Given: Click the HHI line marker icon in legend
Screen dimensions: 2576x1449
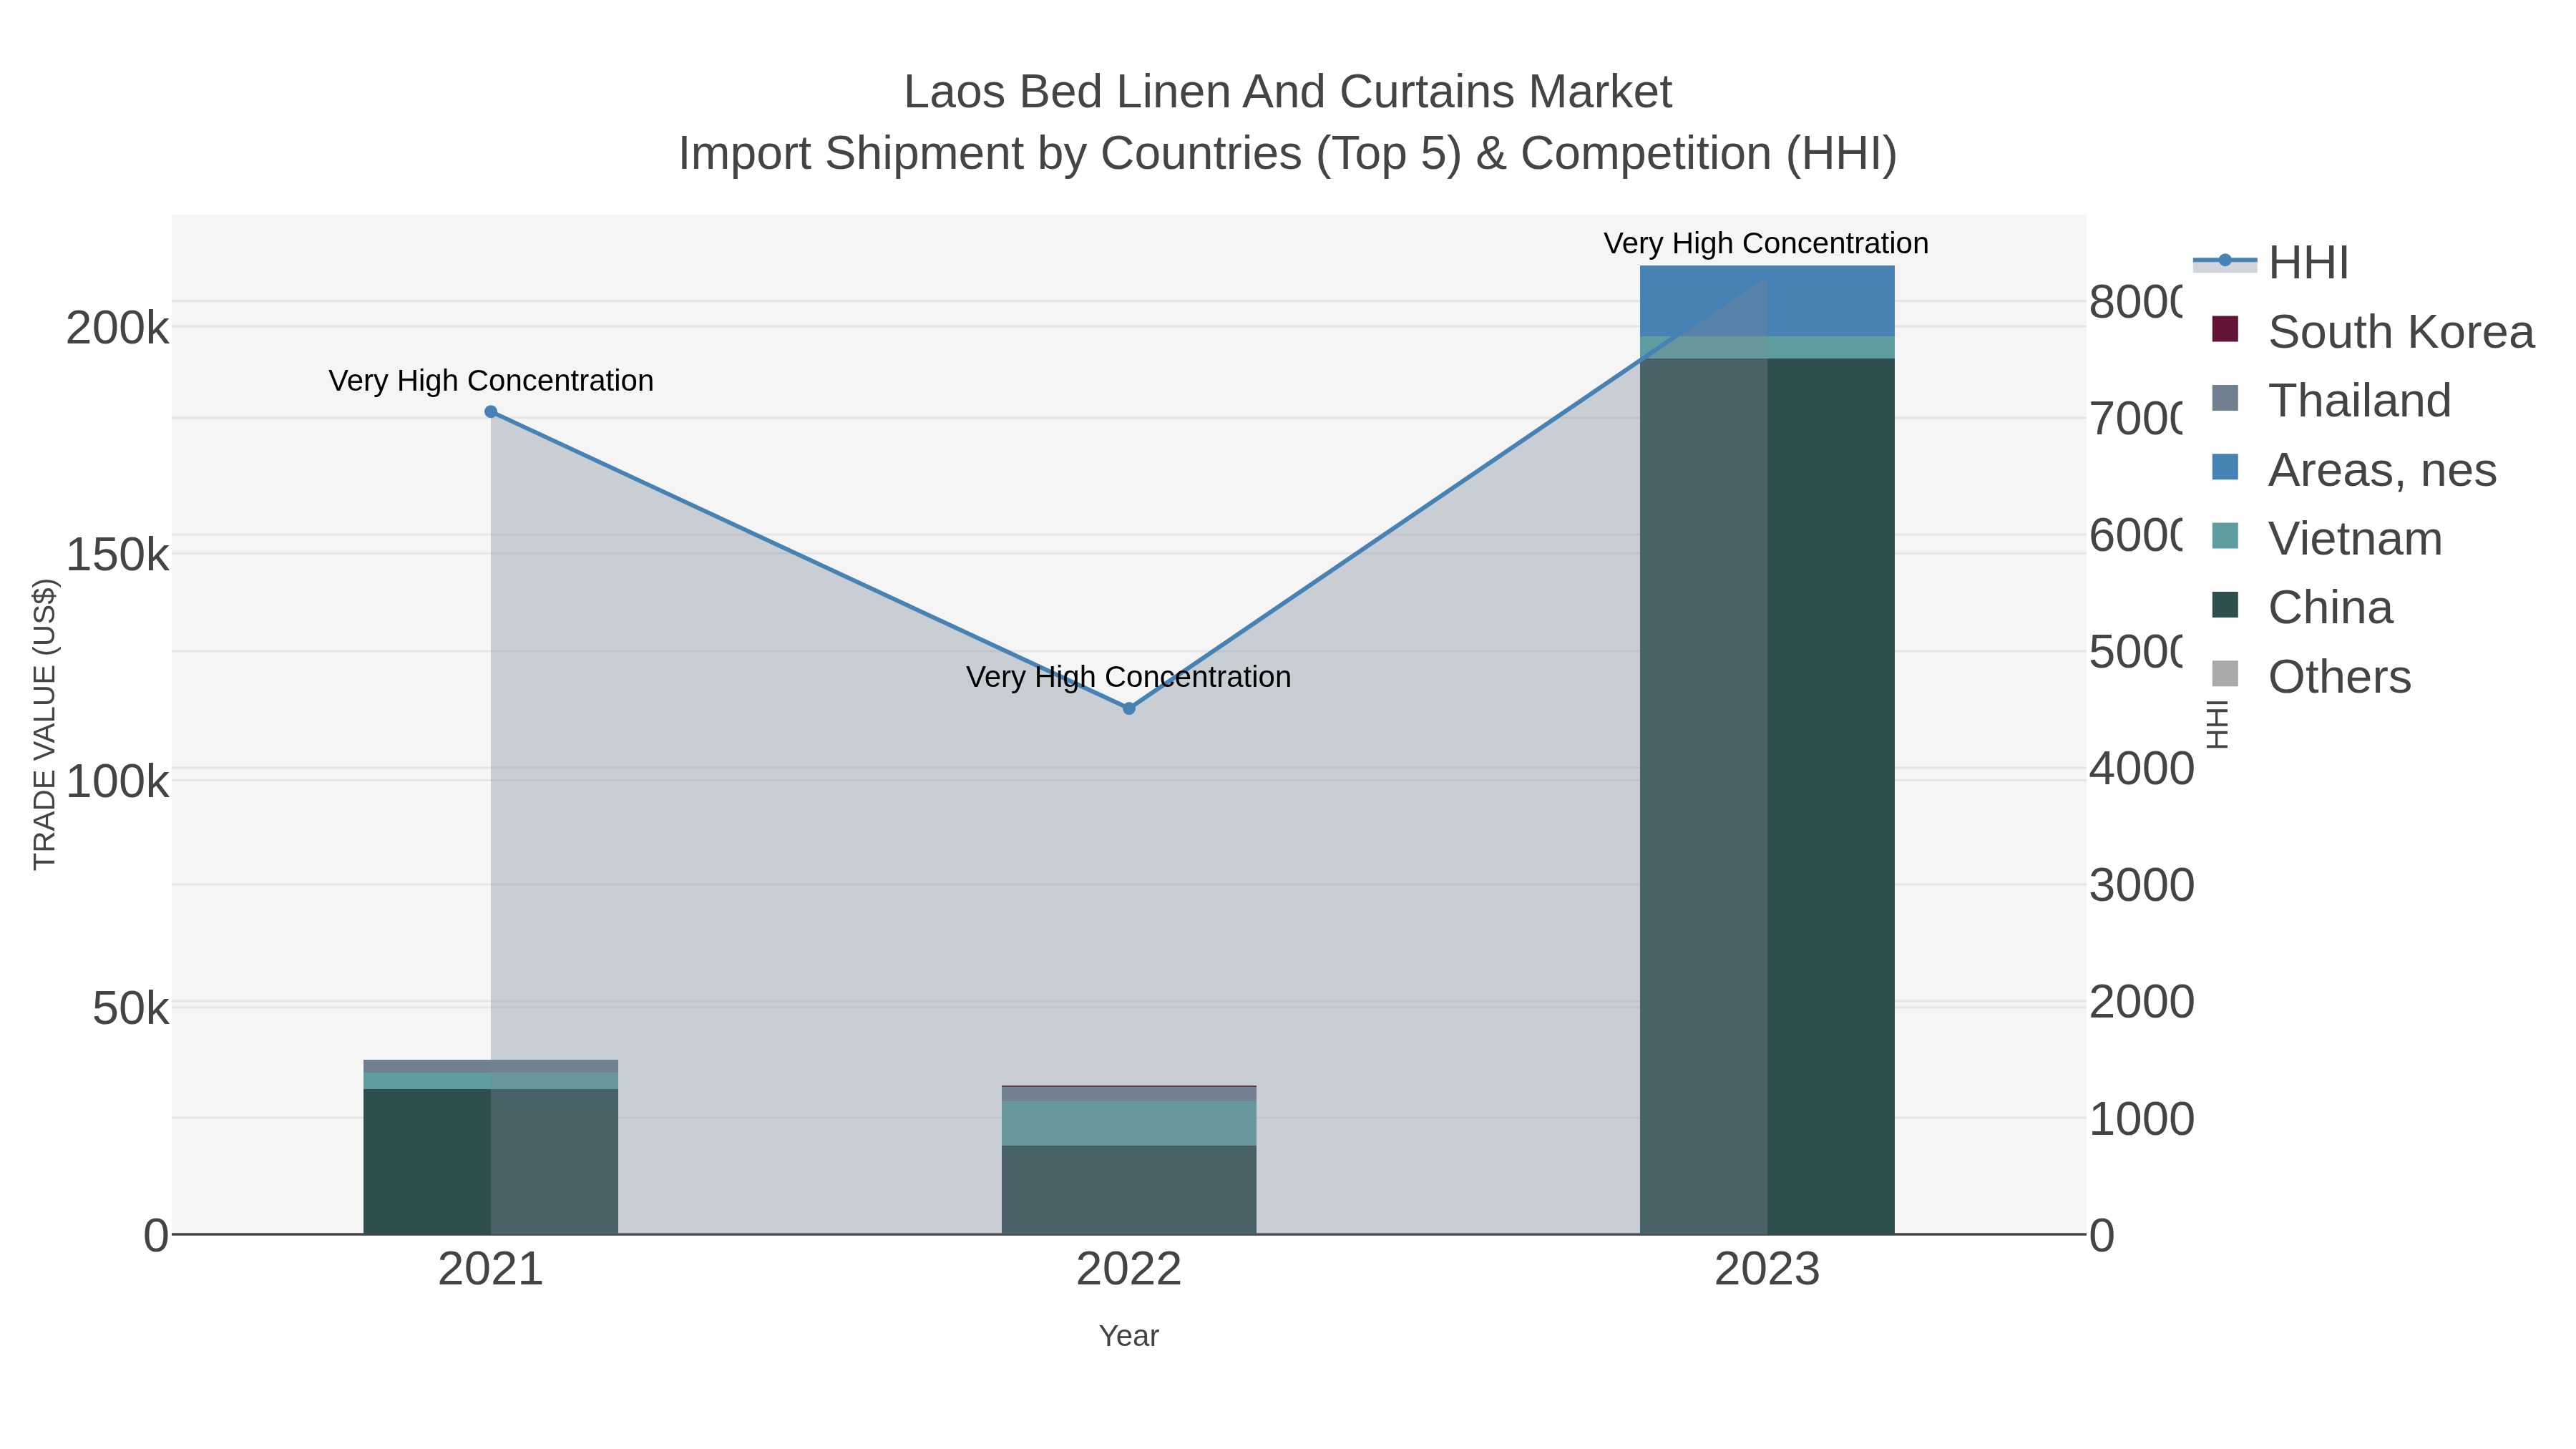Looking at the screenshot, I should click(x=2225, y=262).
